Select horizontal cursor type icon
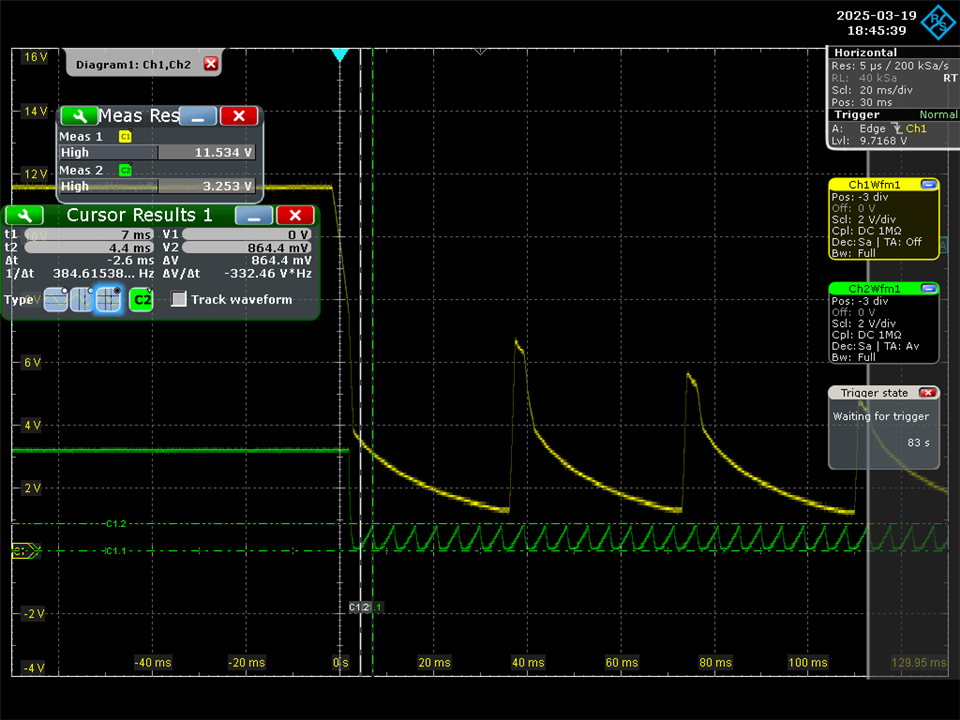960x720 pixels. 55,299
